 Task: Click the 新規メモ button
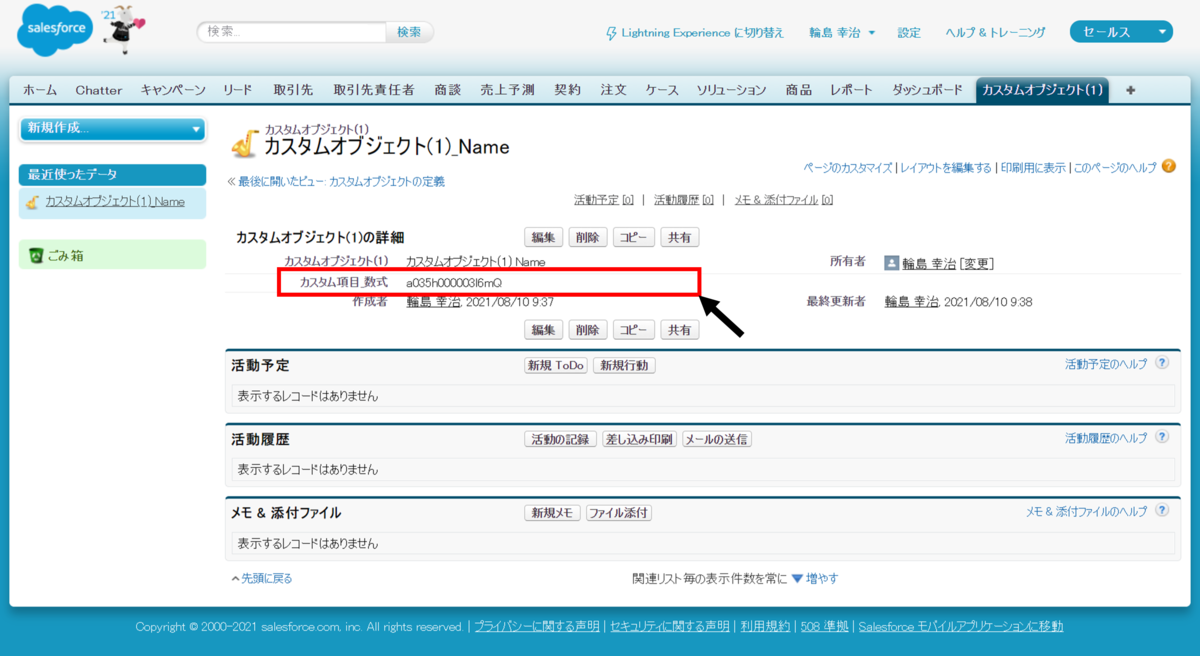click(x=552, y=513)
